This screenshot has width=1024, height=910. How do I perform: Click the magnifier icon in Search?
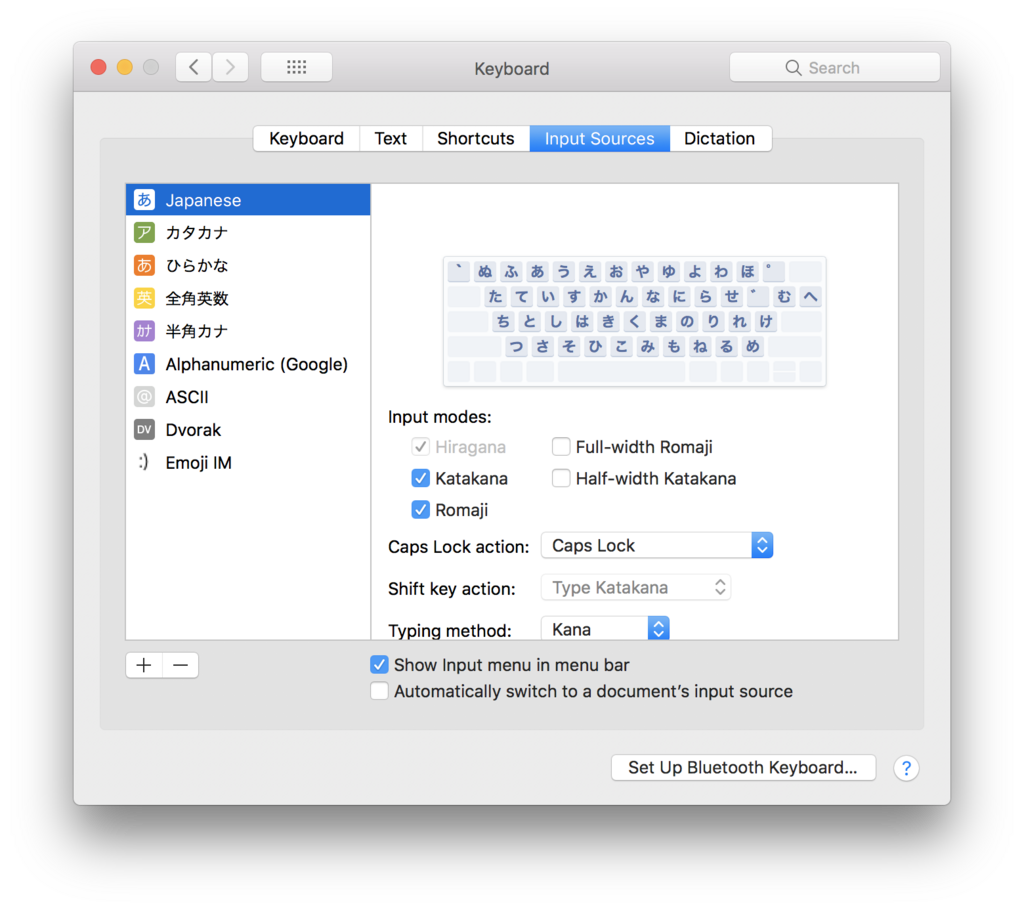[793, 68]
